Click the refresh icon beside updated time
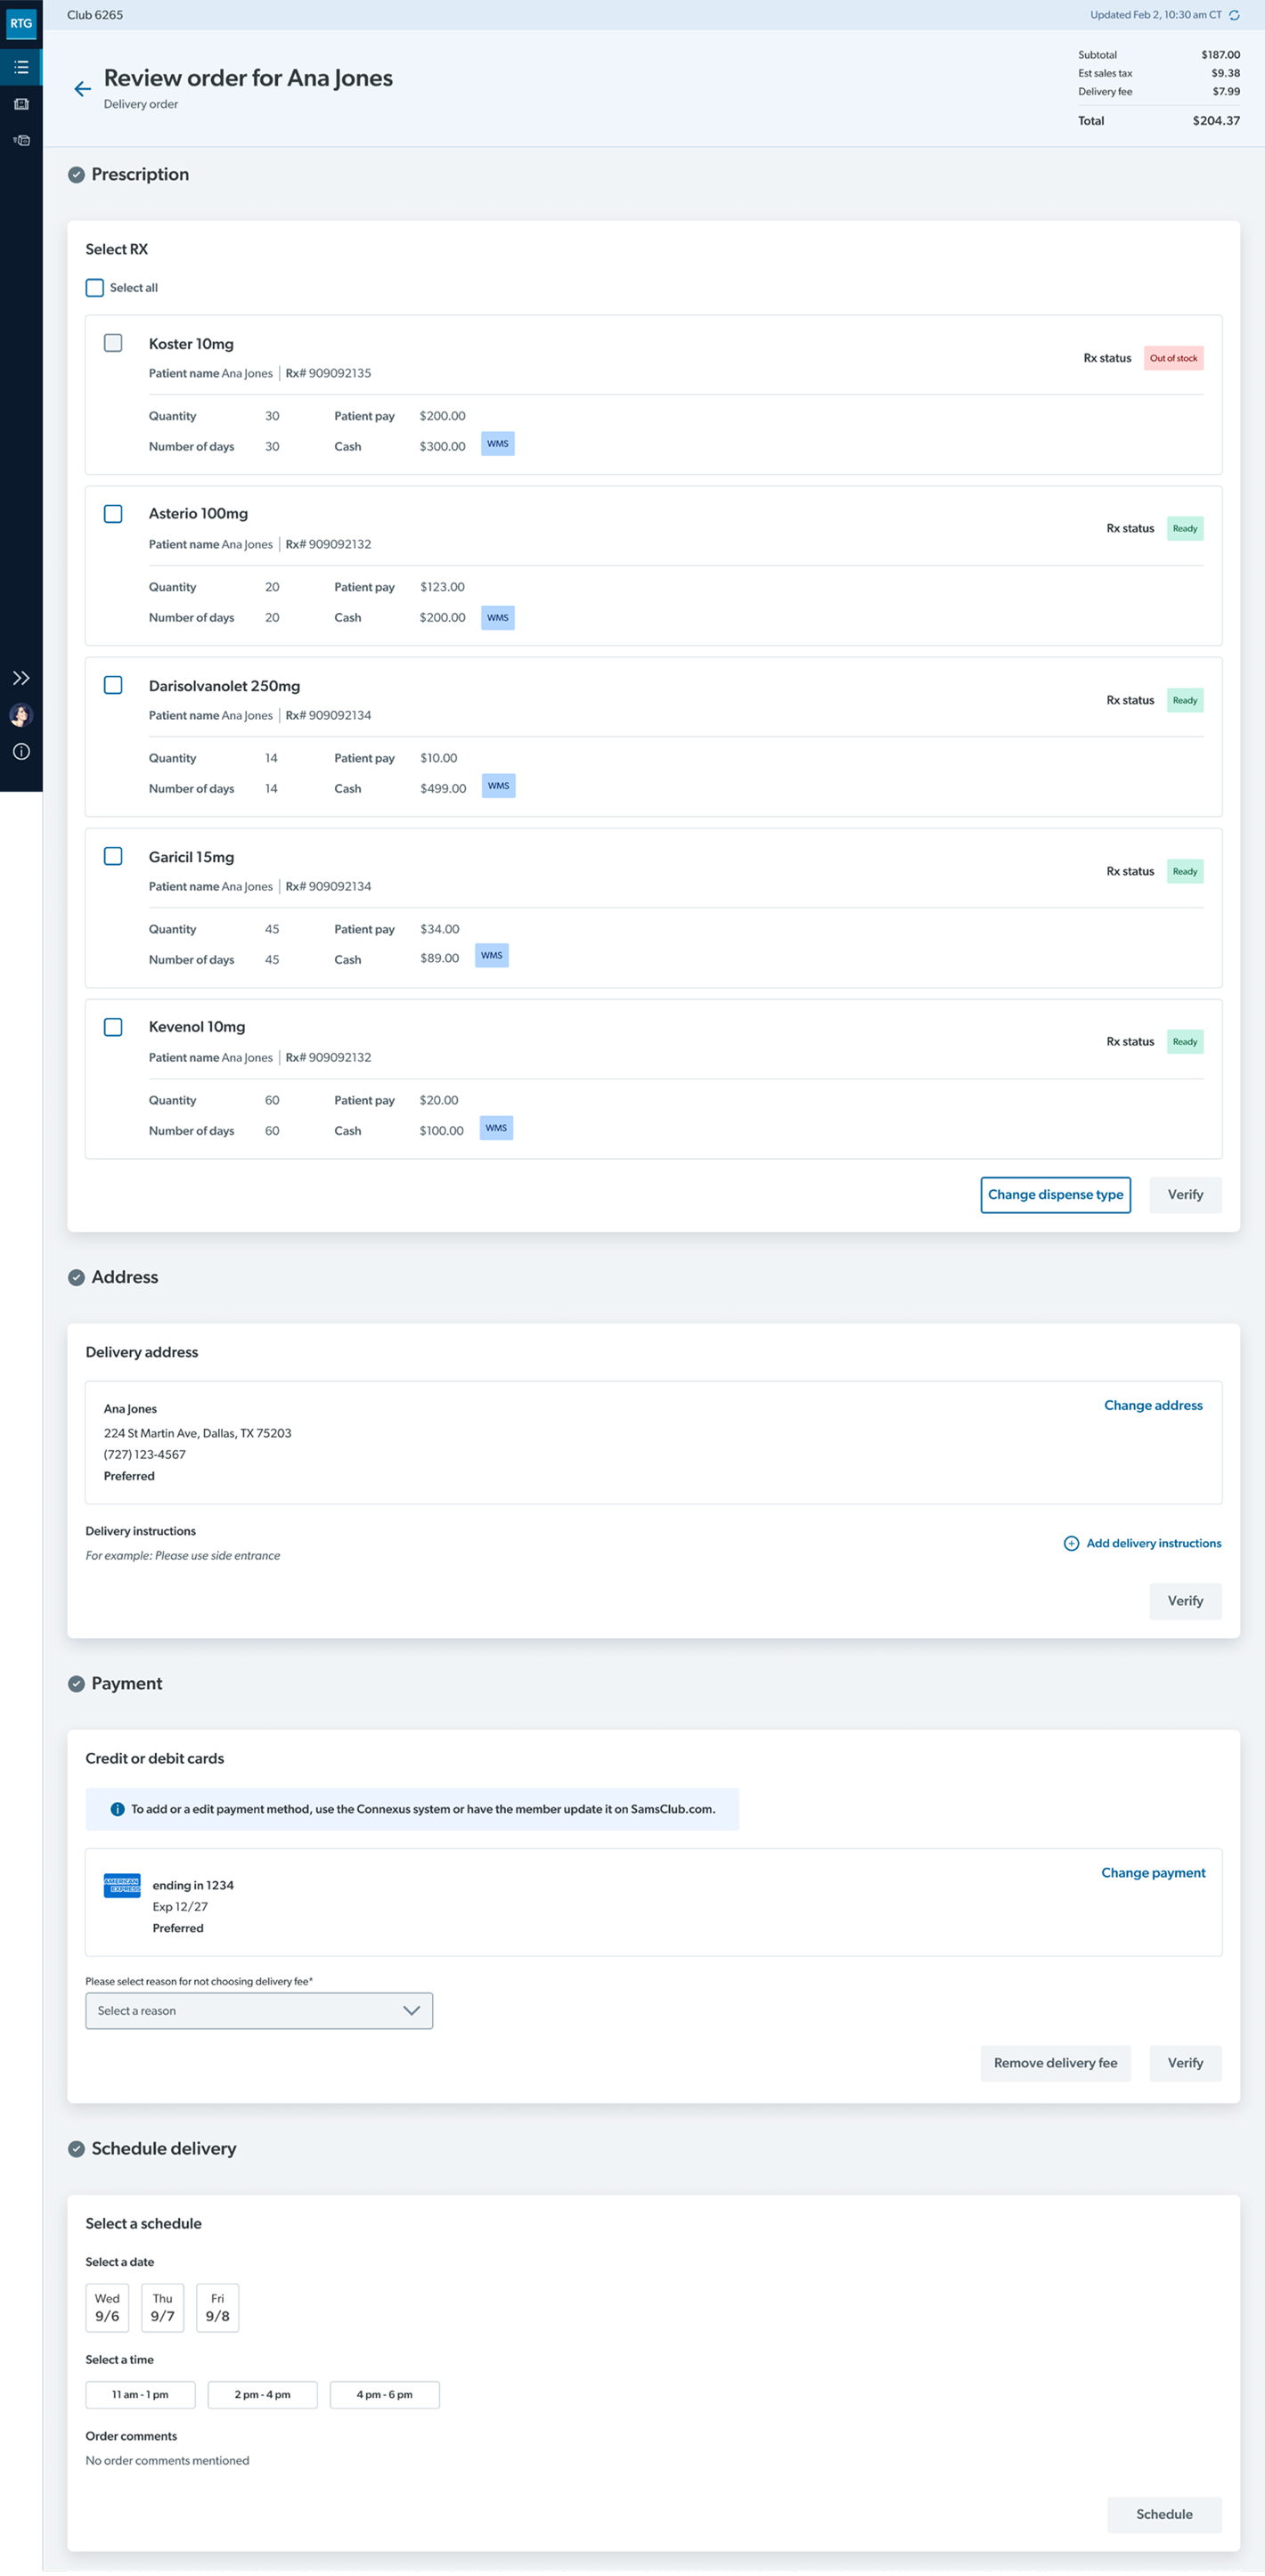This screenshot has width=1265, height=2576. tap(1235, 15)
